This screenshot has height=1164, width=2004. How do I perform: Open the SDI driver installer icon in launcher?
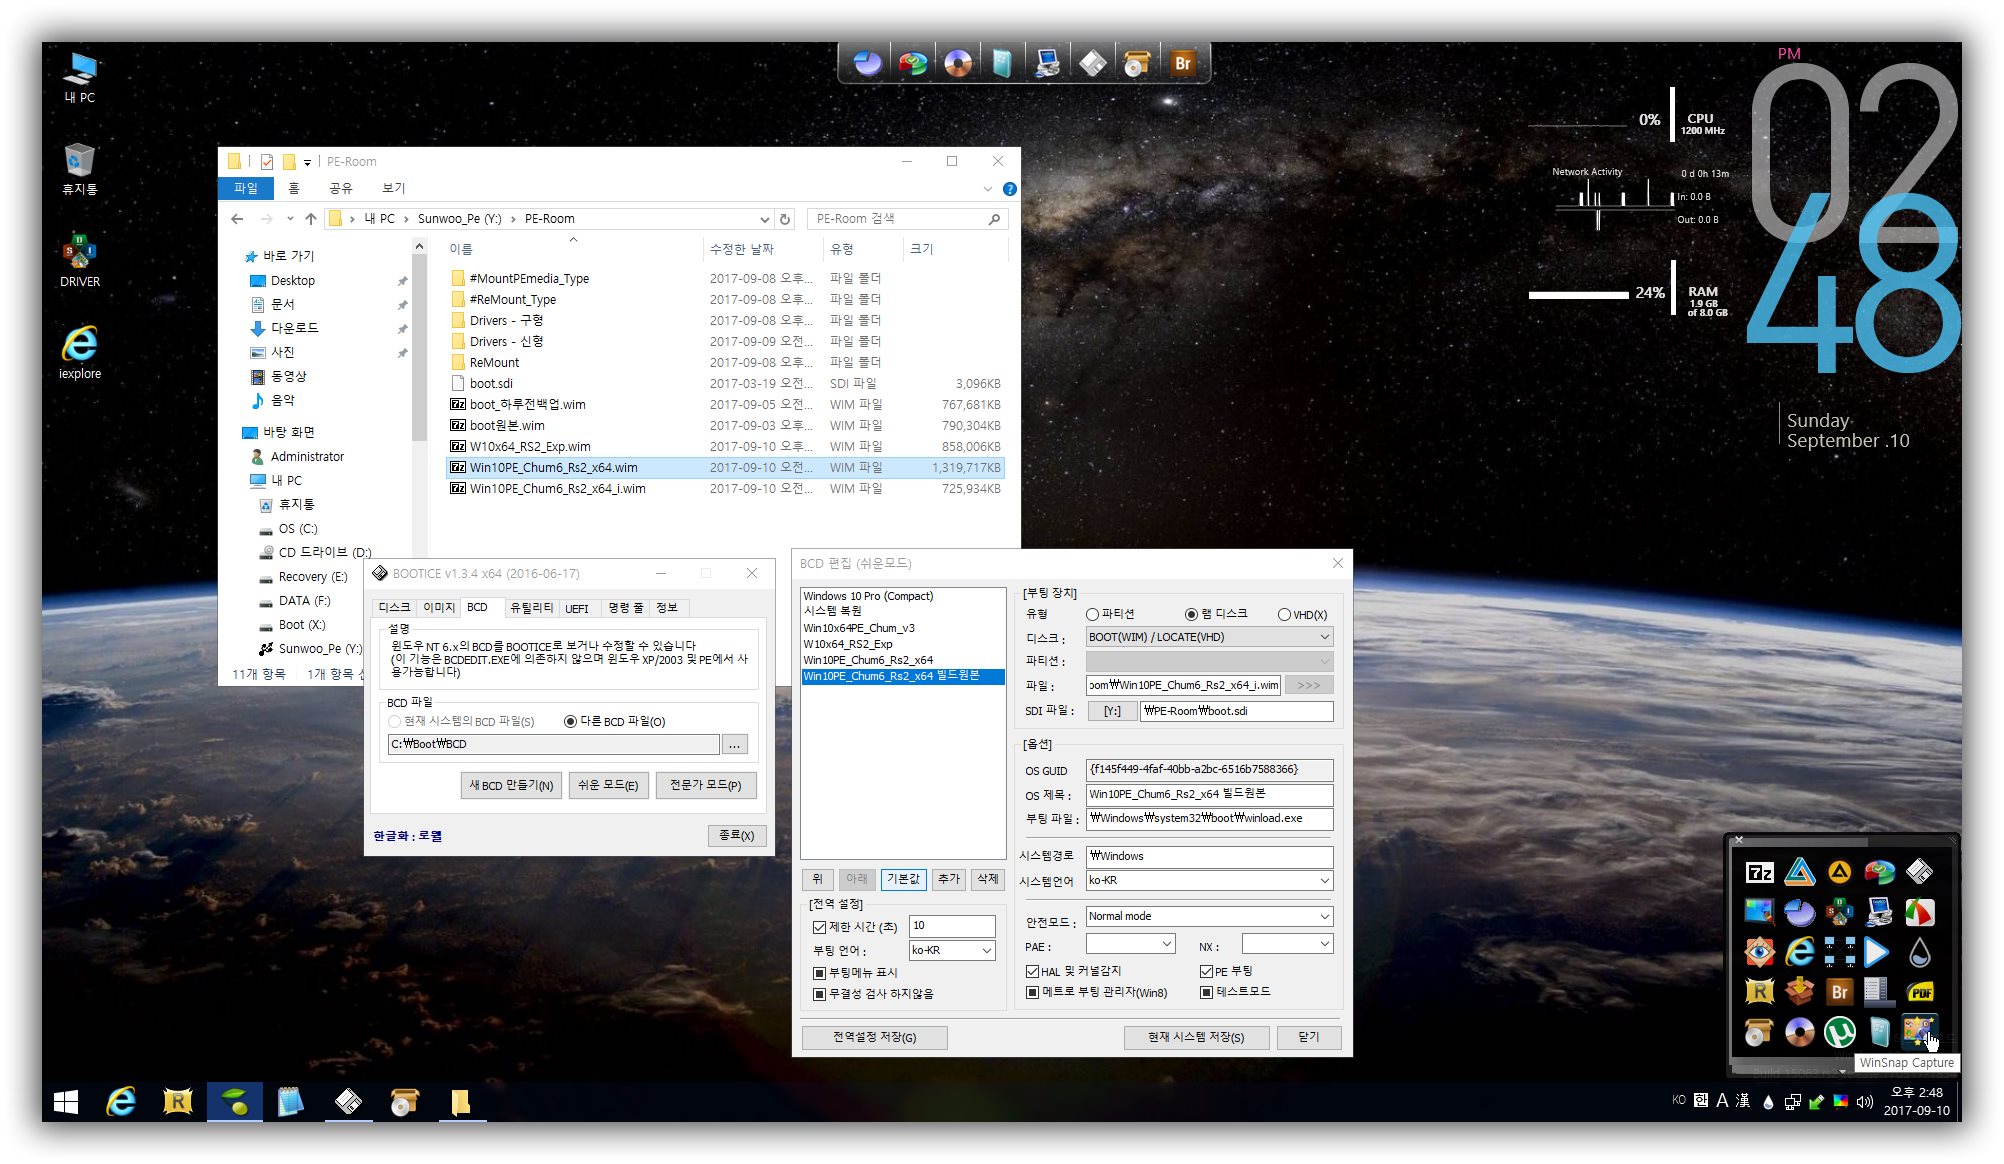[x=1839, y=912]
